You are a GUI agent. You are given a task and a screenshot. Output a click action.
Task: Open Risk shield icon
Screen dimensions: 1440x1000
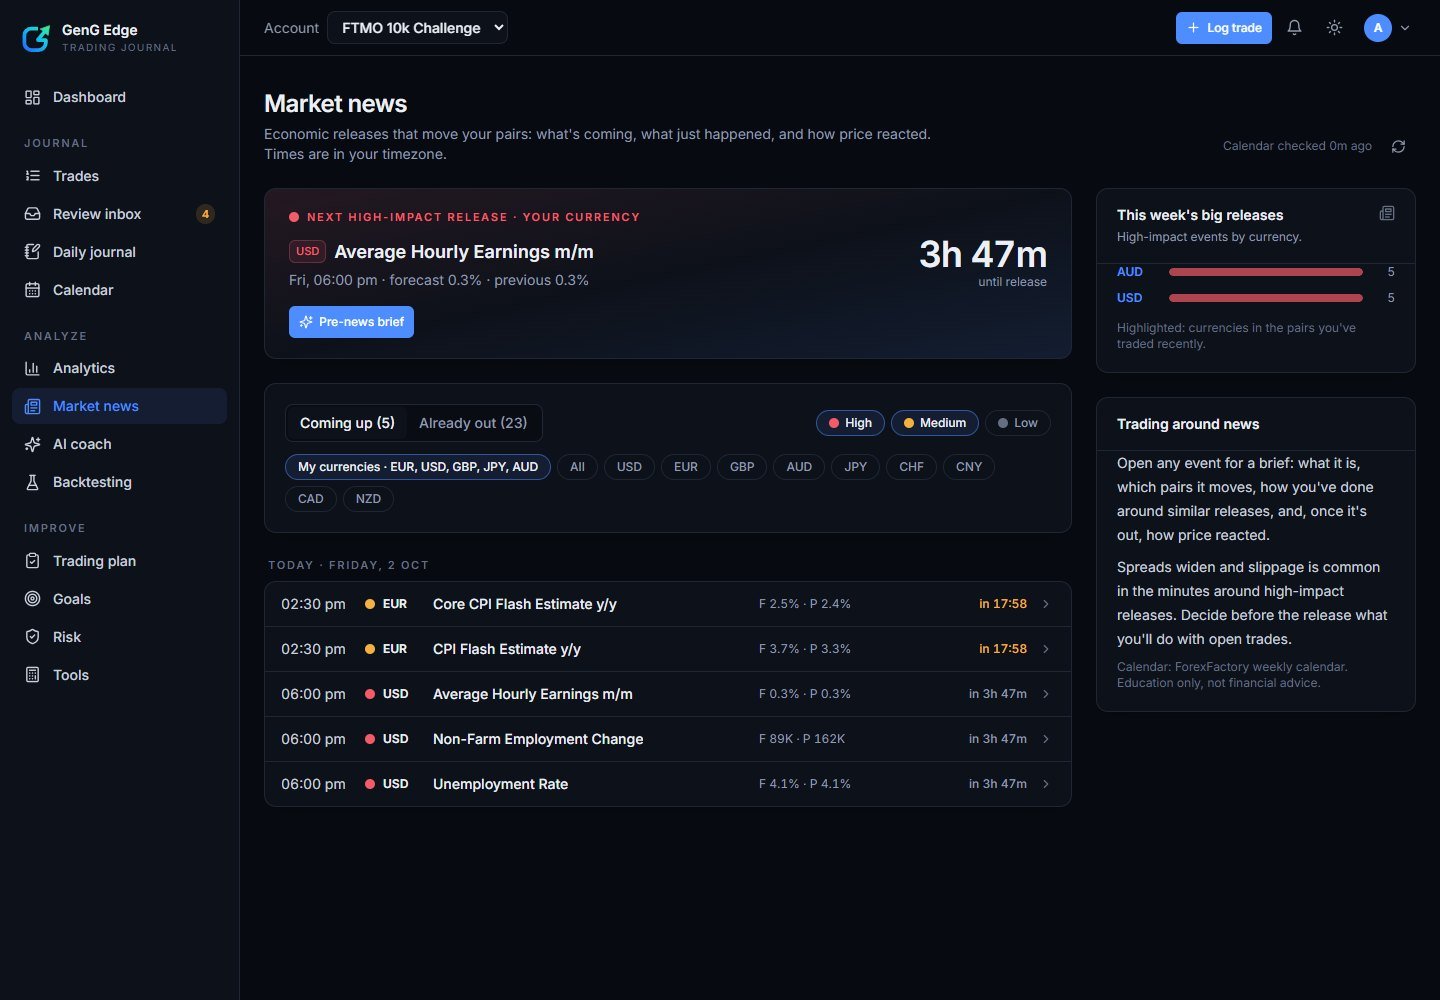pyautogui.click(x=33, y=637)
